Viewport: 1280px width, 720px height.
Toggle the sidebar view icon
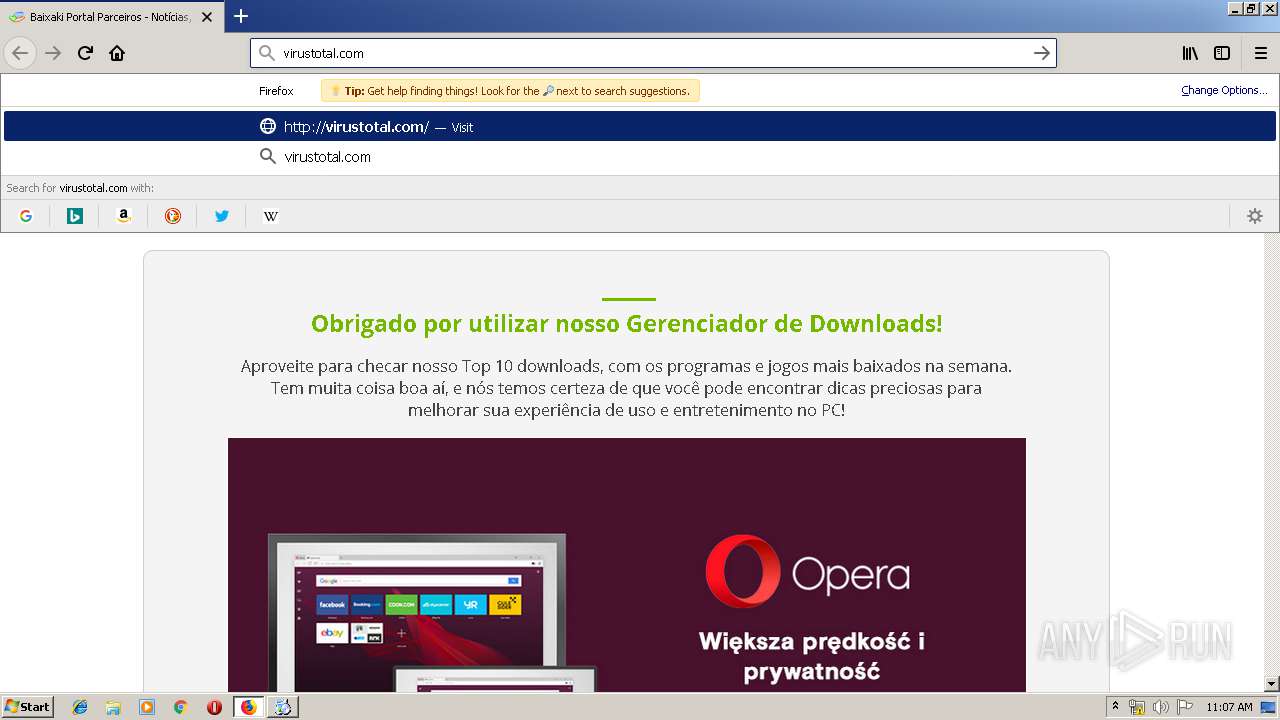click(x=1222, y=53)
